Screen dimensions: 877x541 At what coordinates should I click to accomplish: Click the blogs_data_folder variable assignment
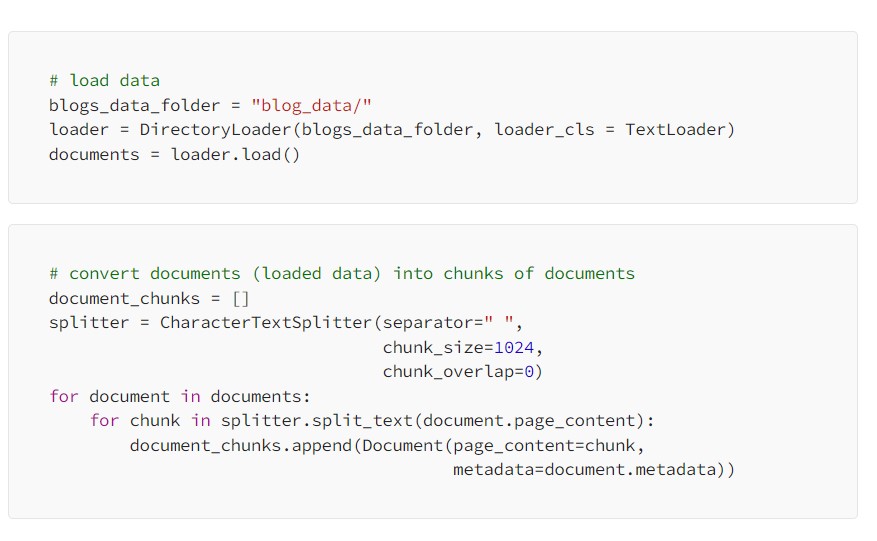coord(210,105)
